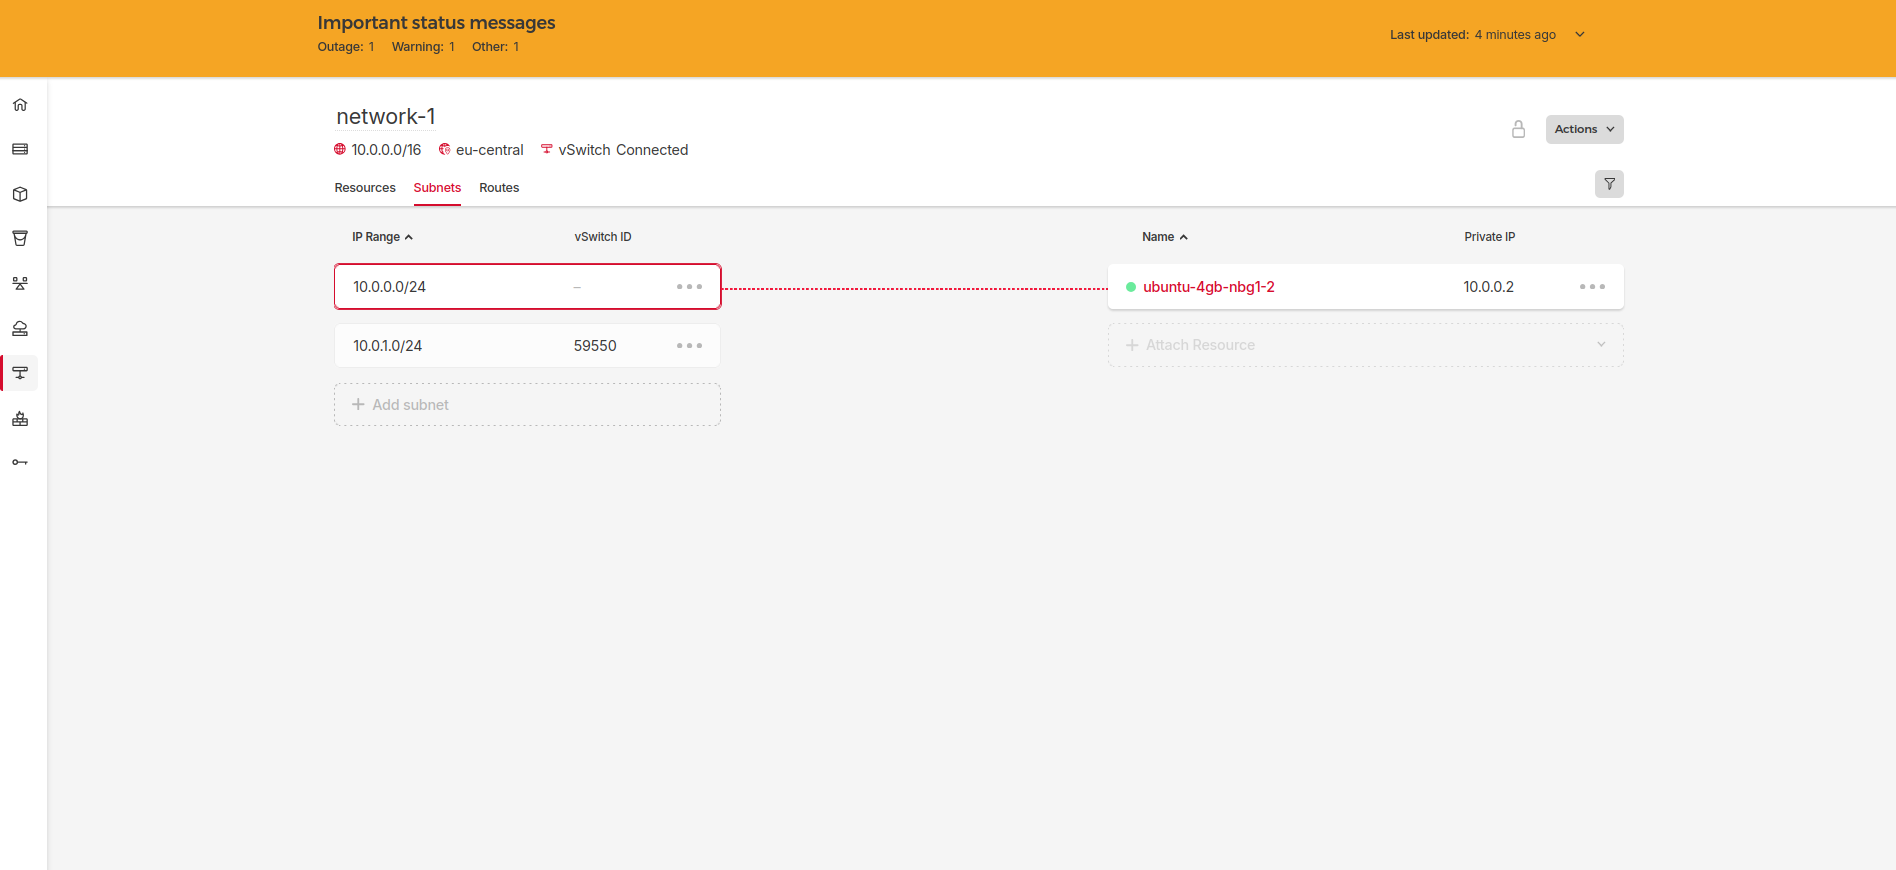The height and width of the screenshot is (870, 1896).
Task: Open options menu for subnet 10.0.1.0/24
Action: tap(689, 346)
